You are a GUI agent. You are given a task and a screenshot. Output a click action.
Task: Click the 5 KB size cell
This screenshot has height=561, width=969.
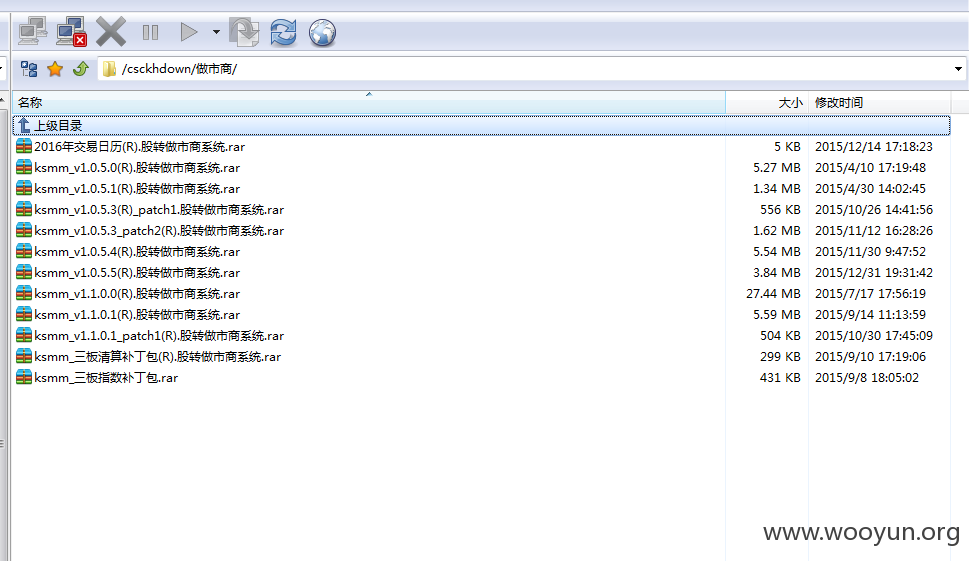tap(787, 147)
